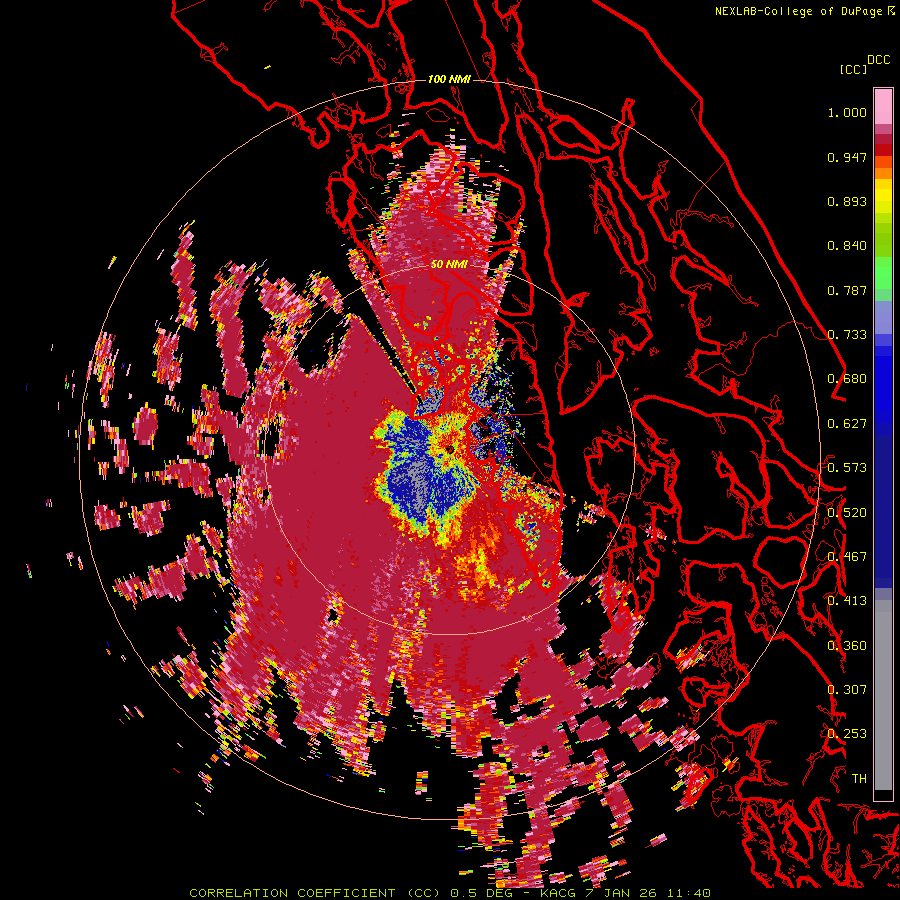900x900 pixels.
Task: Click the 100 NMI range ring label
Action: tap(449, 79)
